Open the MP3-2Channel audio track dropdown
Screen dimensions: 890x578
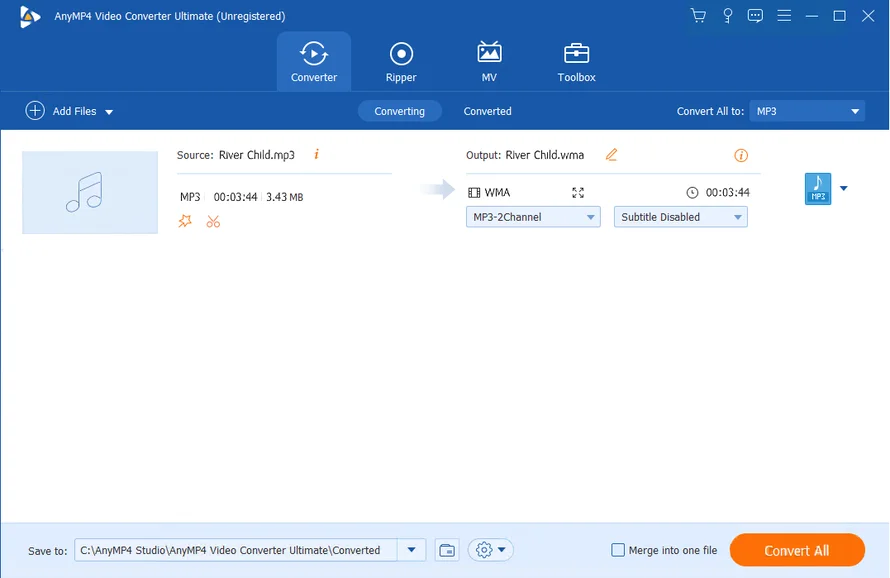(x=533, y=217)
